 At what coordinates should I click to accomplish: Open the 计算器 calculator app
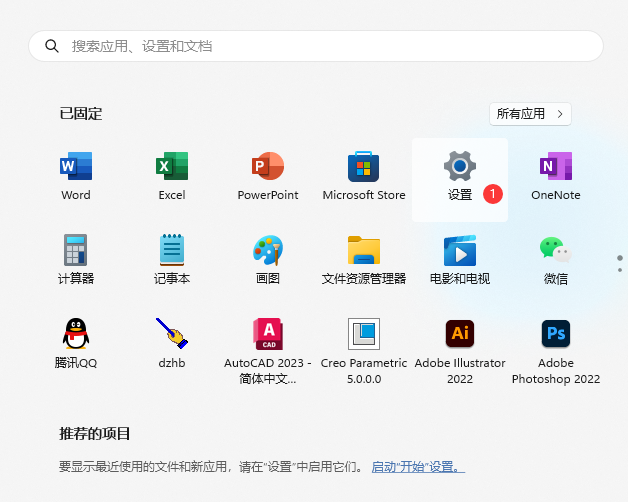76,260
